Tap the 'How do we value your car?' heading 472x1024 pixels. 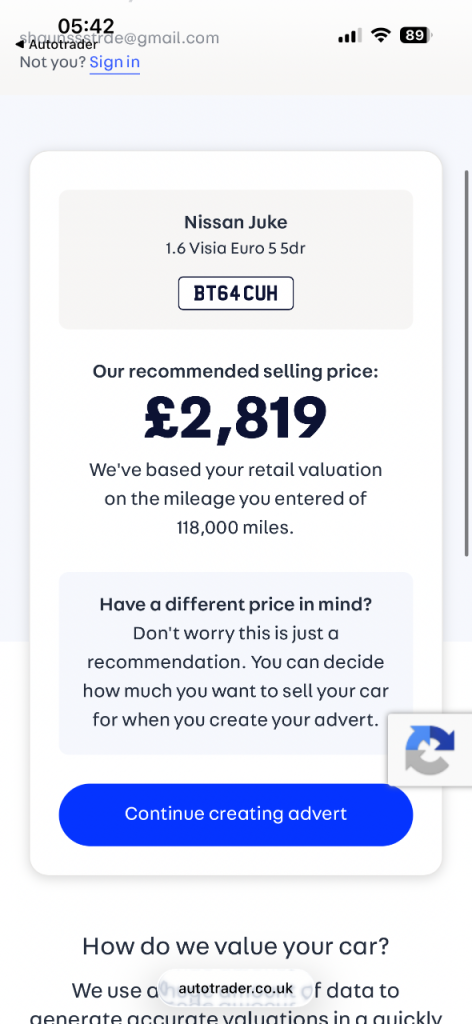pos(236,945)
